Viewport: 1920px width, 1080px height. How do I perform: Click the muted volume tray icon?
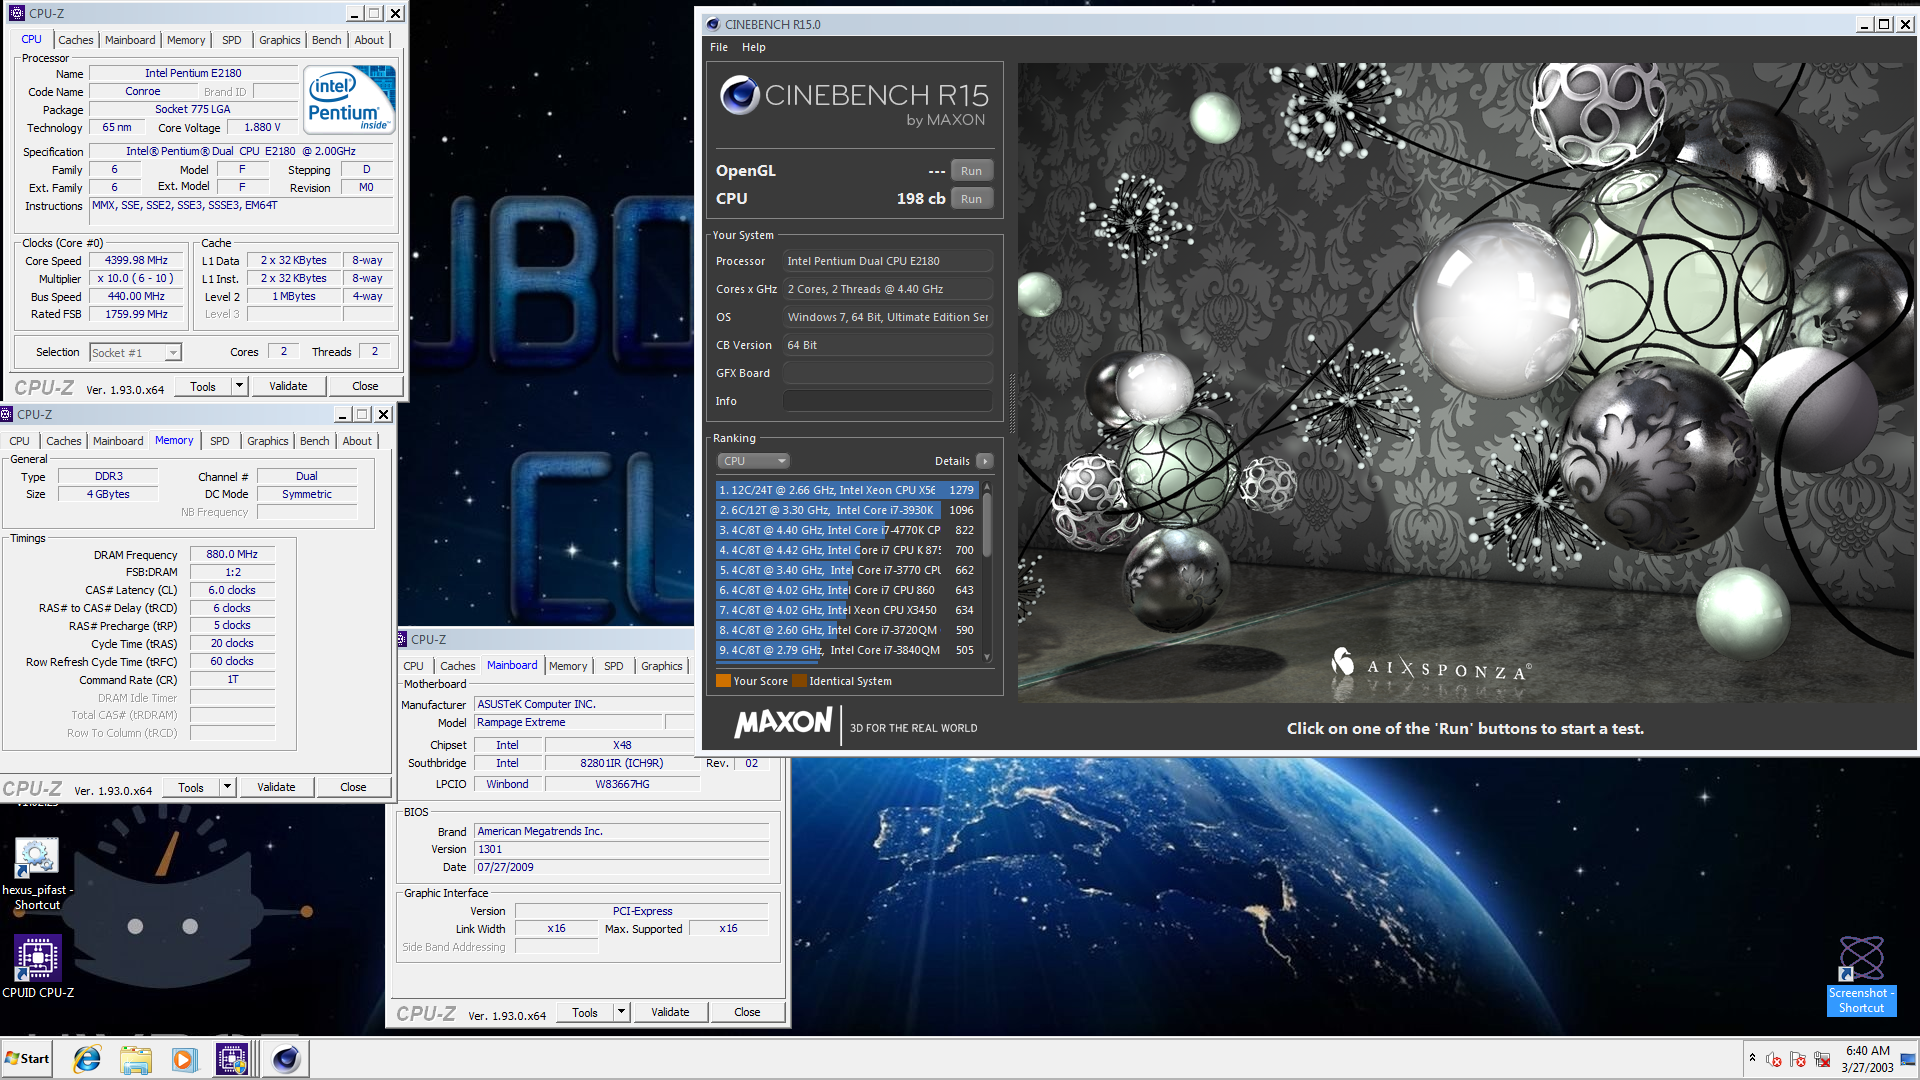pyautogui.click(x=1774, y=1059)
